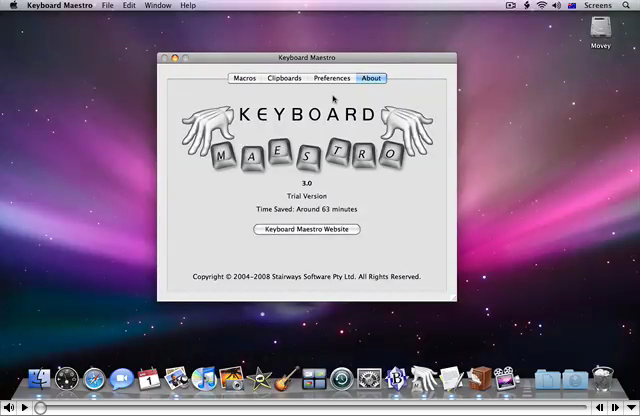
Task: Open TextEdit paper icon in Dock
Action: [x=451, y=379]
